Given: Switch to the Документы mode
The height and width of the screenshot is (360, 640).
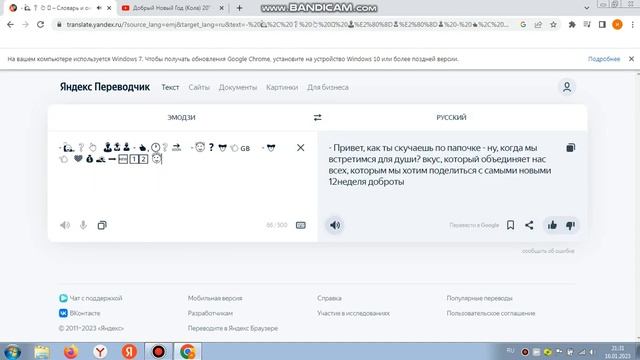Looking at the screenshot, I should [238, 87].
